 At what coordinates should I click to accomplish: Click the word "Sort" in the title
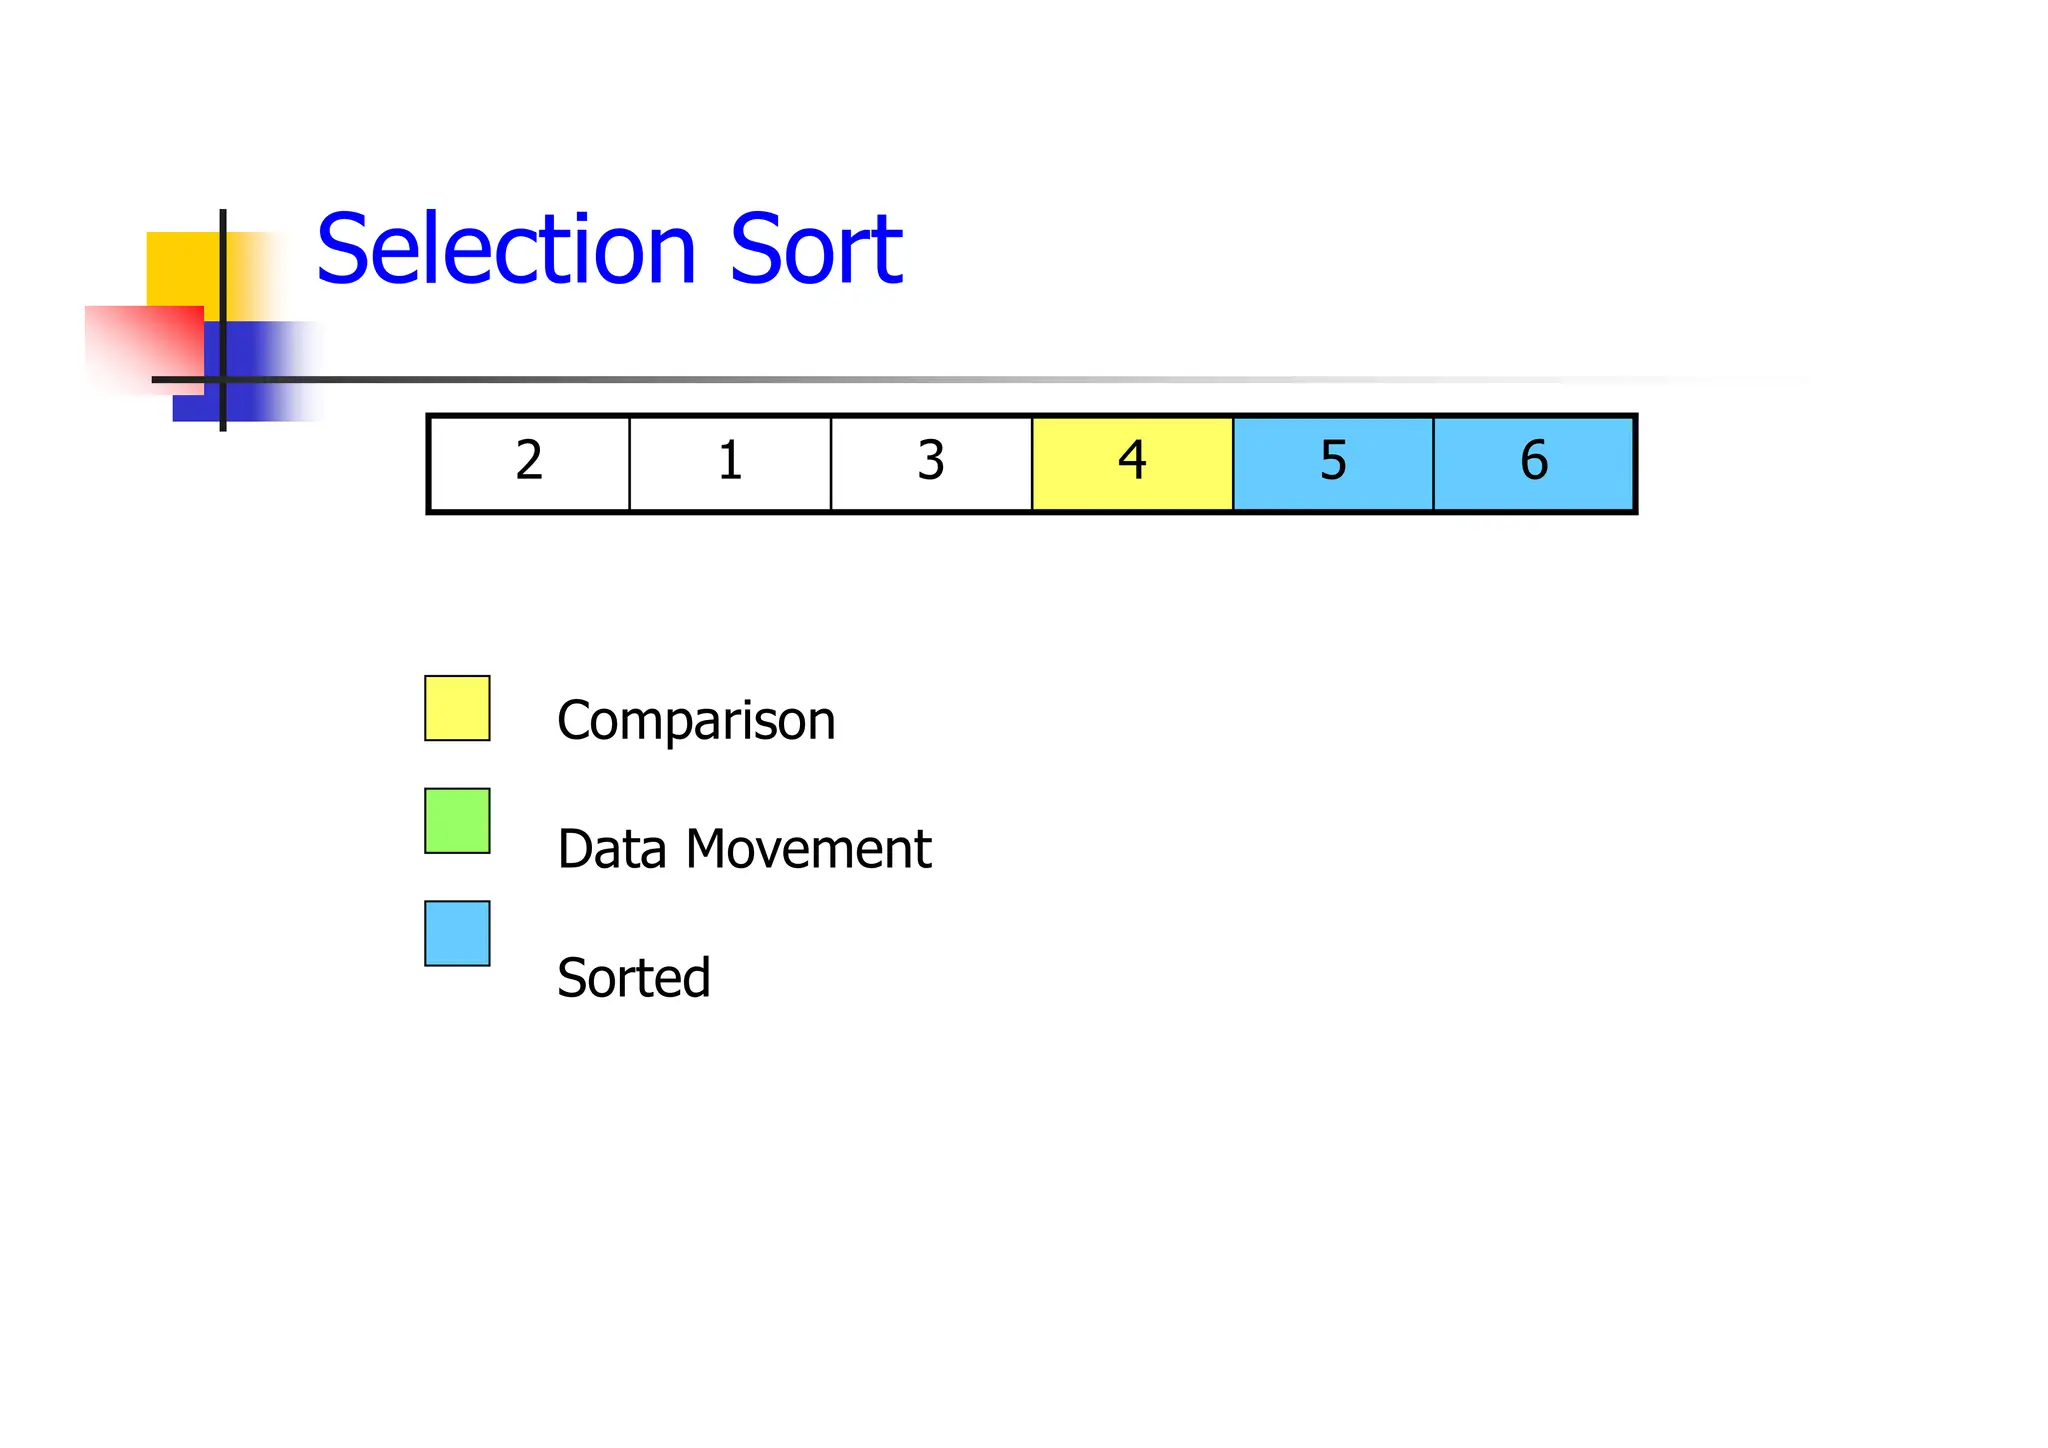816,250
